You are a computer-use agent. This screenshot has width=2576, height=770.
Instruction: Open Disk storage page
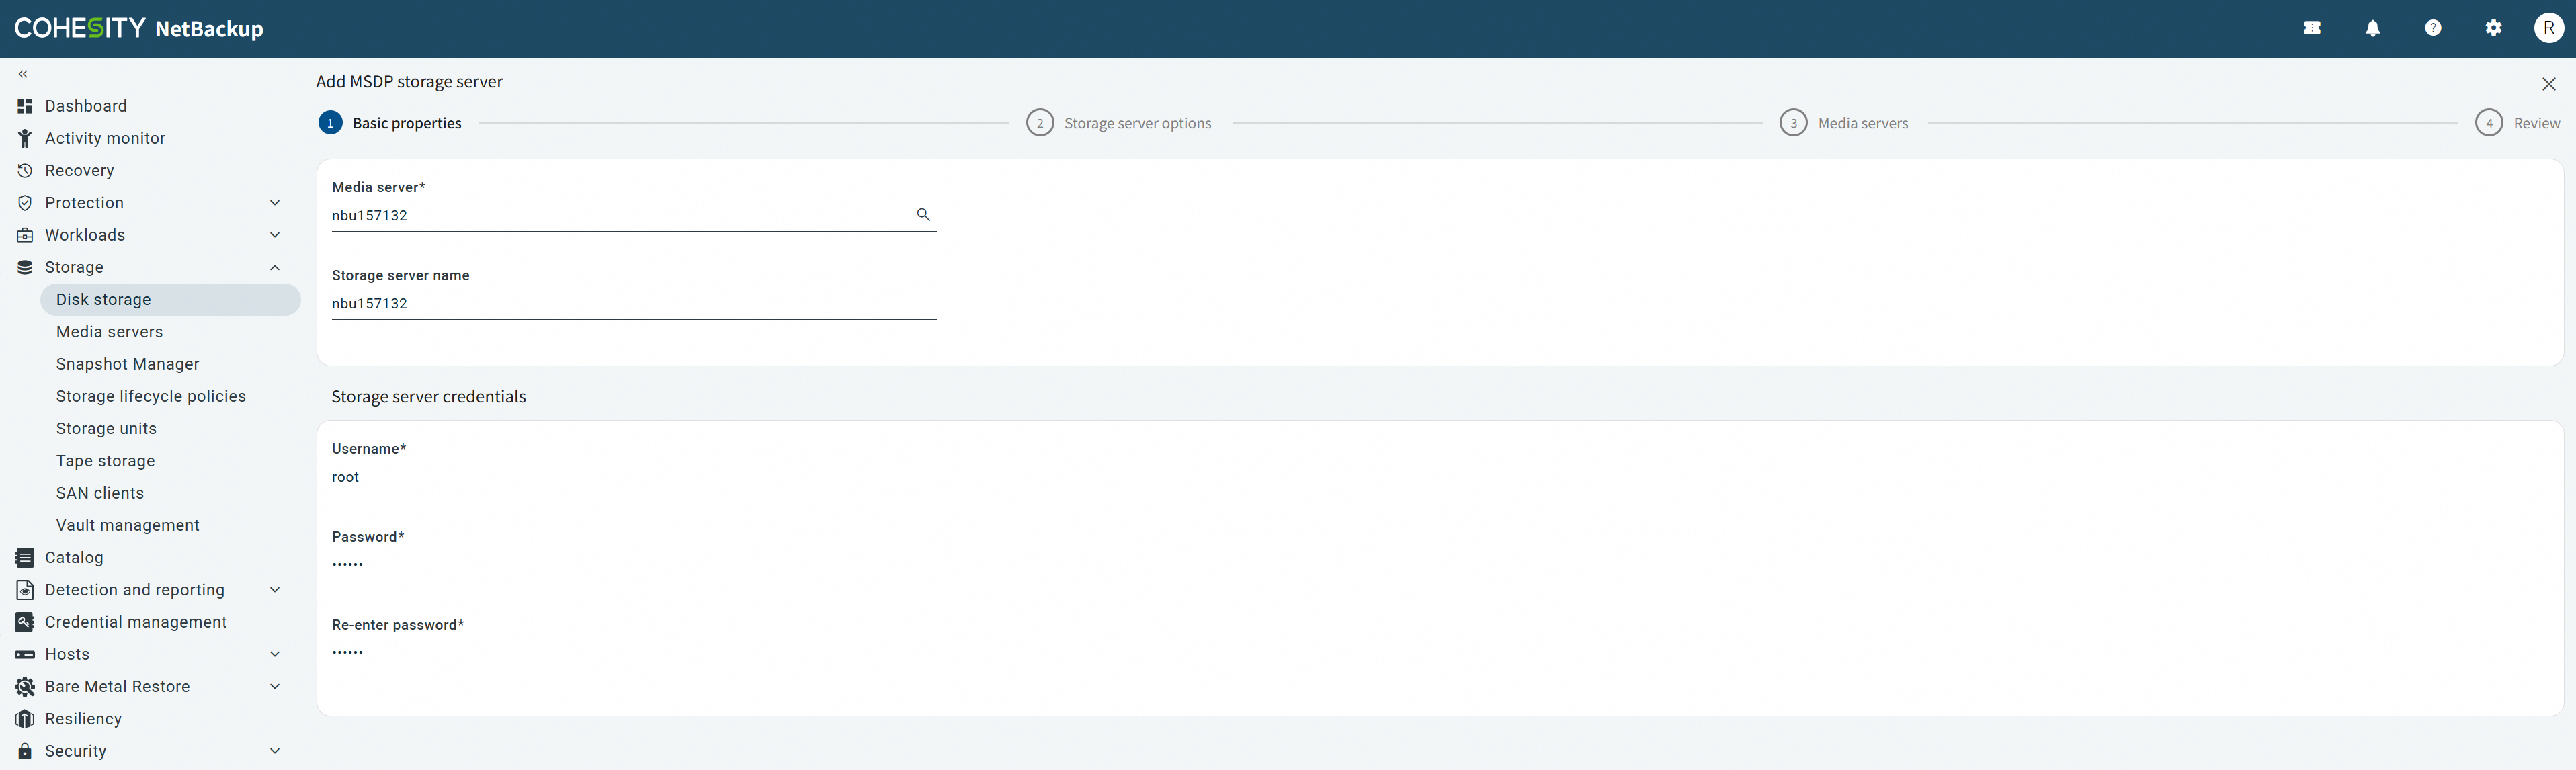(x=170, y=299)
